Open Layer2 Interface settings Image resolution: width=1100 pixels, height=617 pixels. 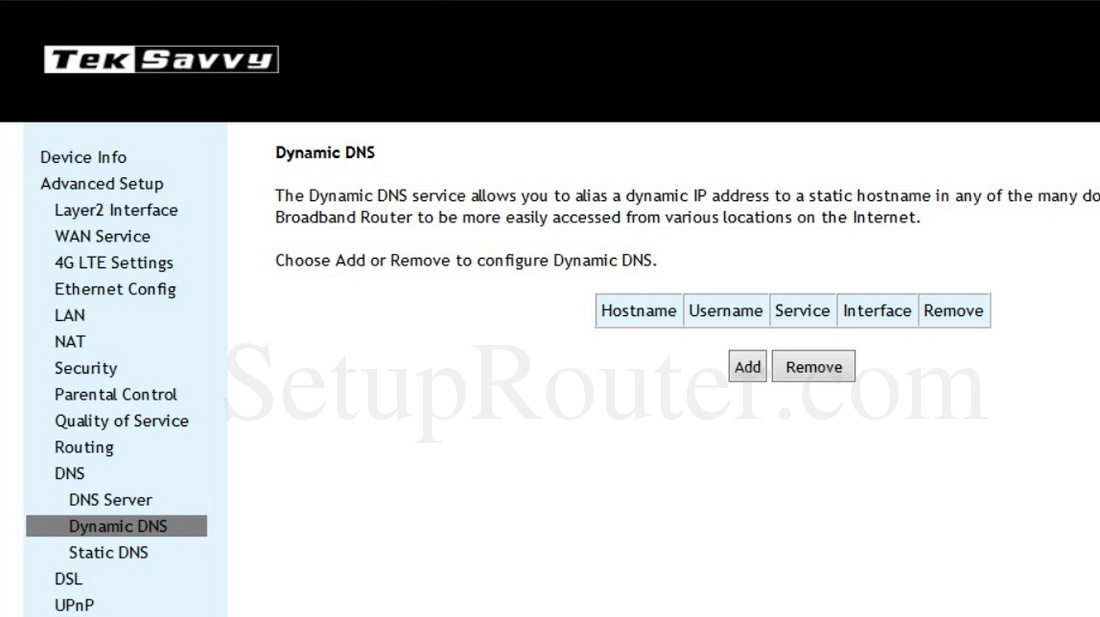[115, 210]
